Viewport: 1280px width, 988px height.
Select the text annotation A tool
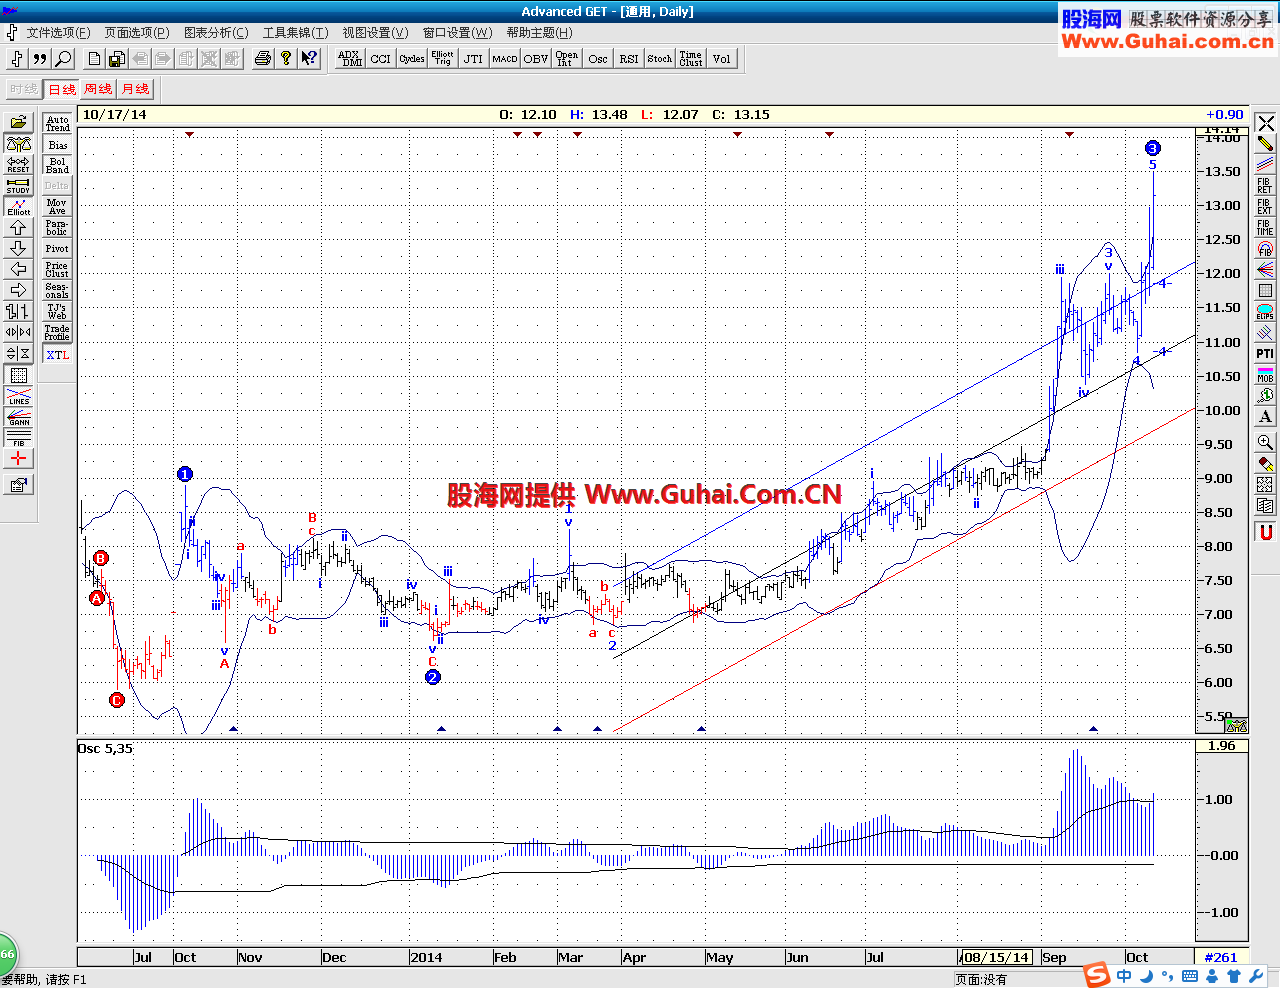point(1265,417)
